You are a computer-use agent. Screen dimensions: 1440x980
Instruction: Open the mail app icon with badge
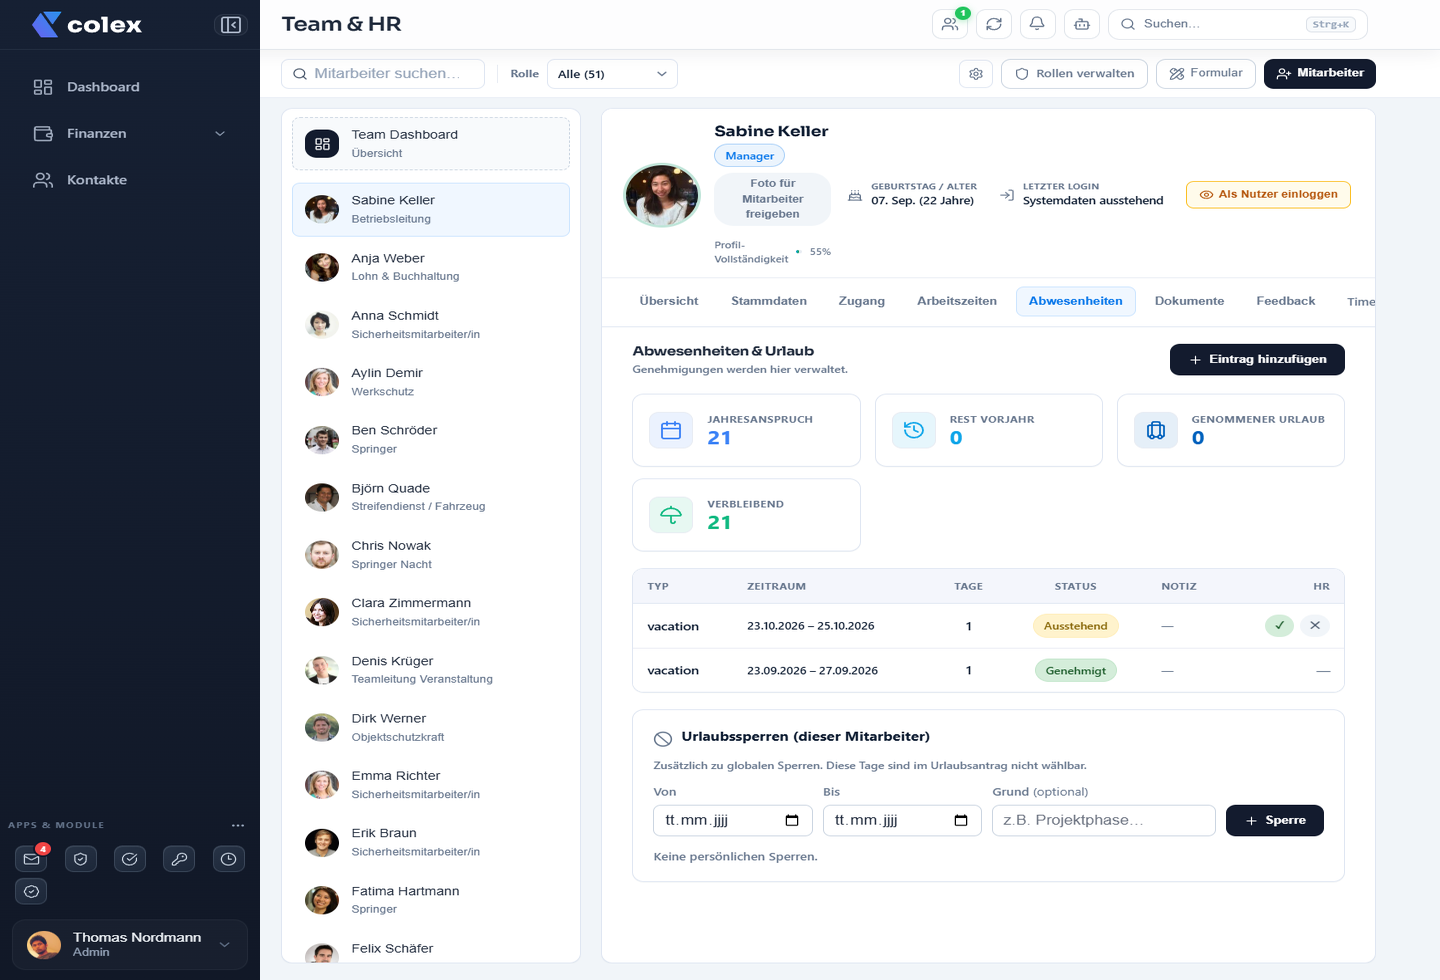pyautogui.click(x=32, y=859)
